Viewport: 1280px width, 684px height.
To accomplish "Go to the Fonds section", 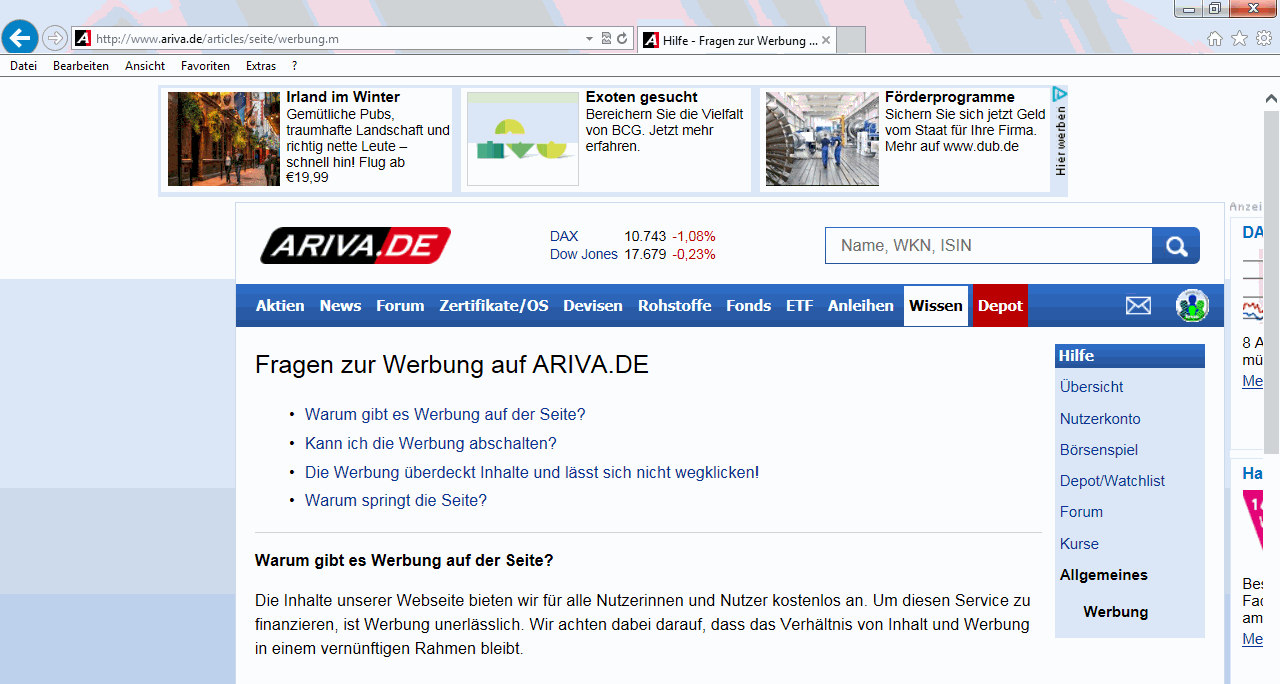I will click(748, 306).
